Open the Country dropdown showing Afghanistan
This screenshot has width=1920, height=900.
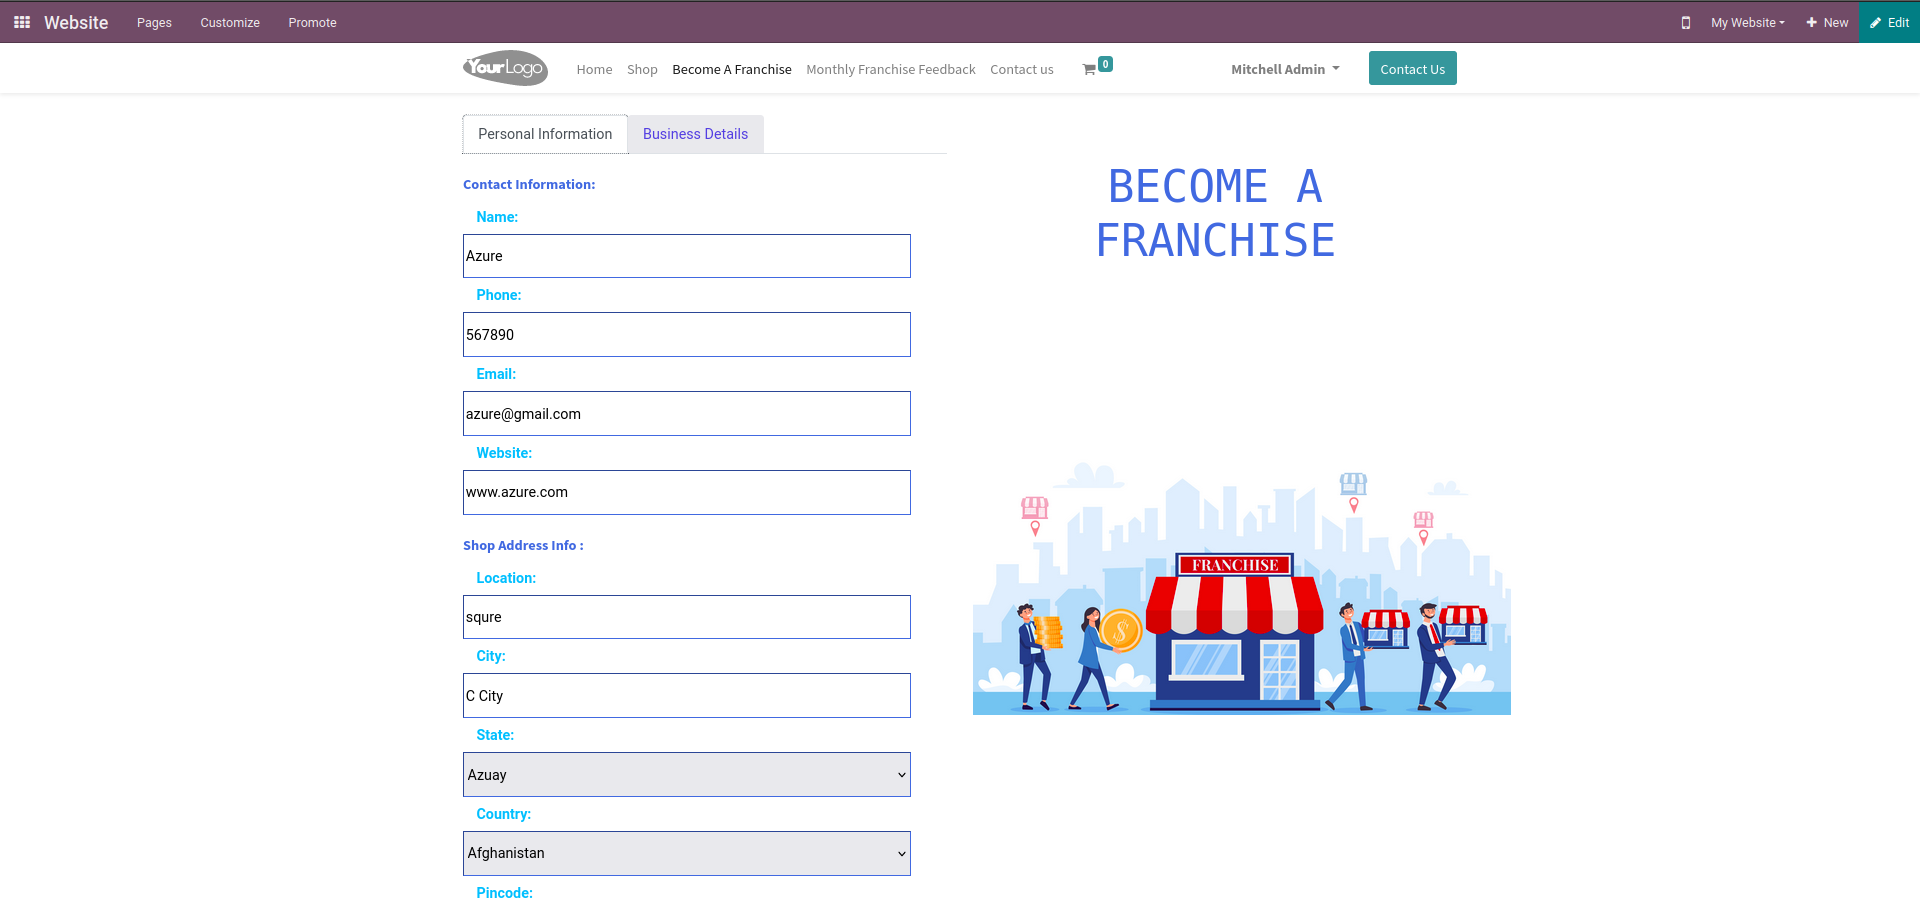pyautogui.click(x=687, y=853)
